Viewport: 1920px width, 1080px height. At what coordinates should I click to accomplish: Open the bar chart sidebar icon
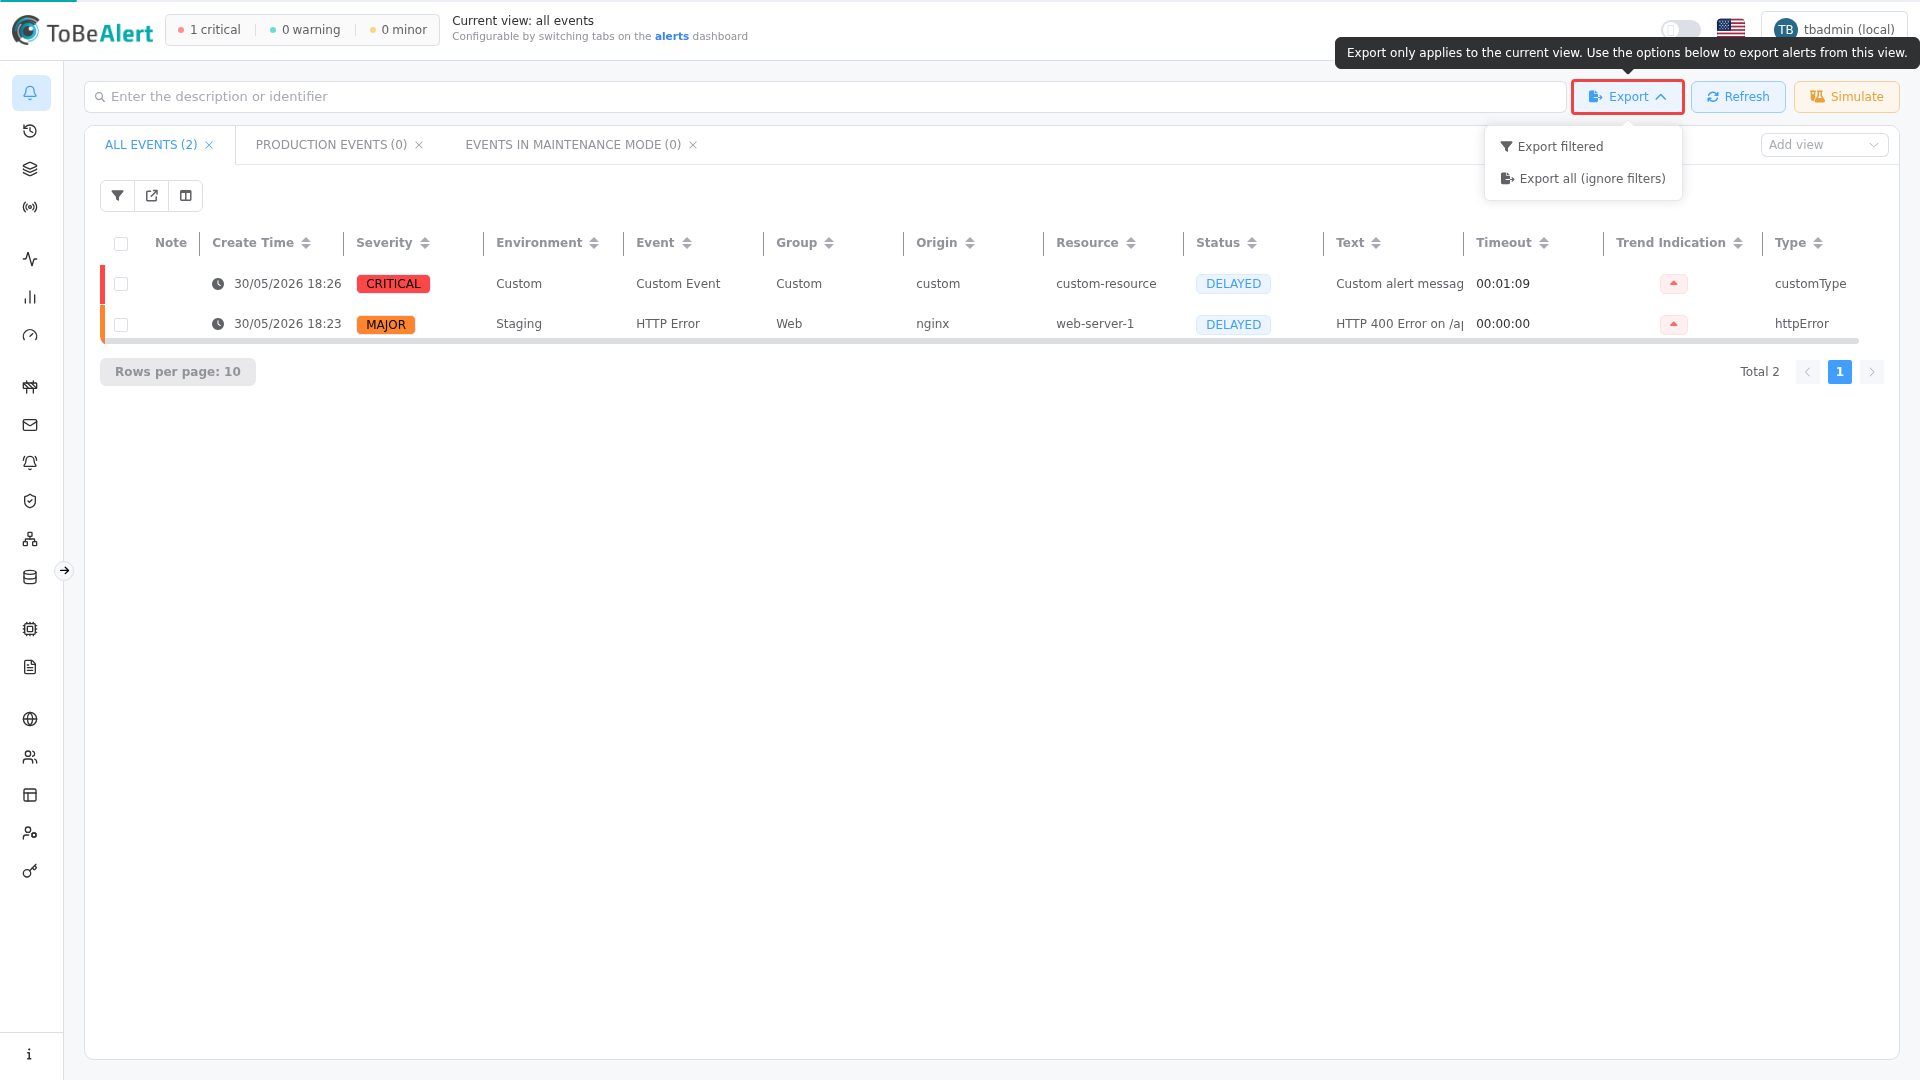click(x=30, y=297)
